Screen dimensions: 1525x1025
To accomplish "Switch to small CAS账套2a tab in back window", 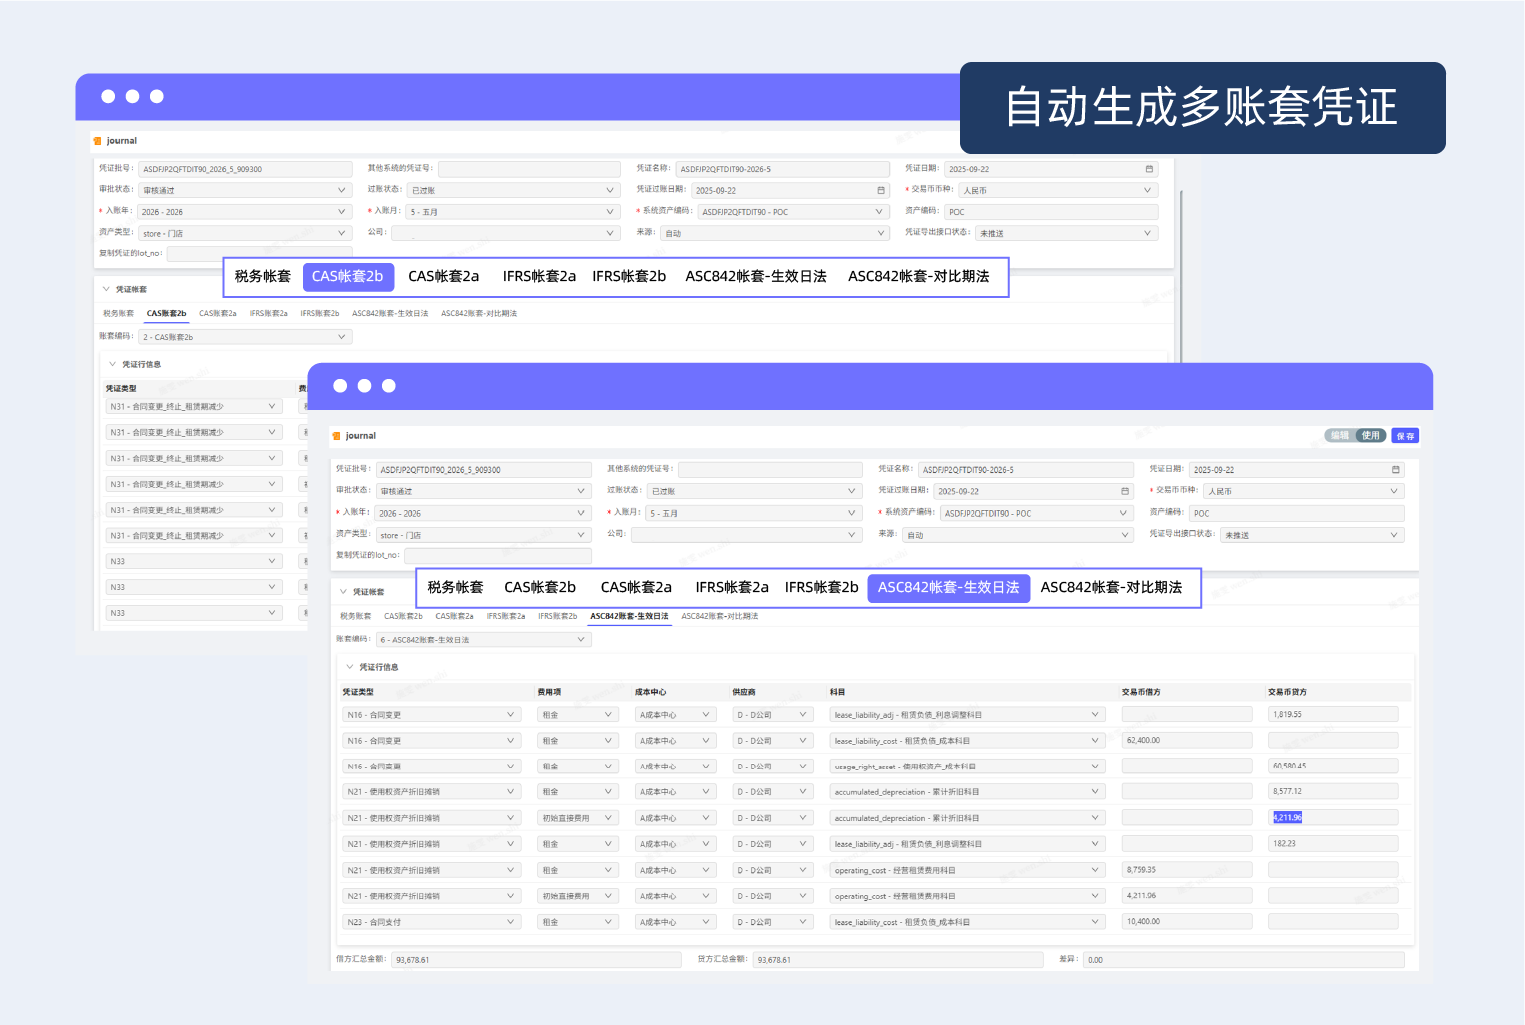I will (x=218, y=313).
